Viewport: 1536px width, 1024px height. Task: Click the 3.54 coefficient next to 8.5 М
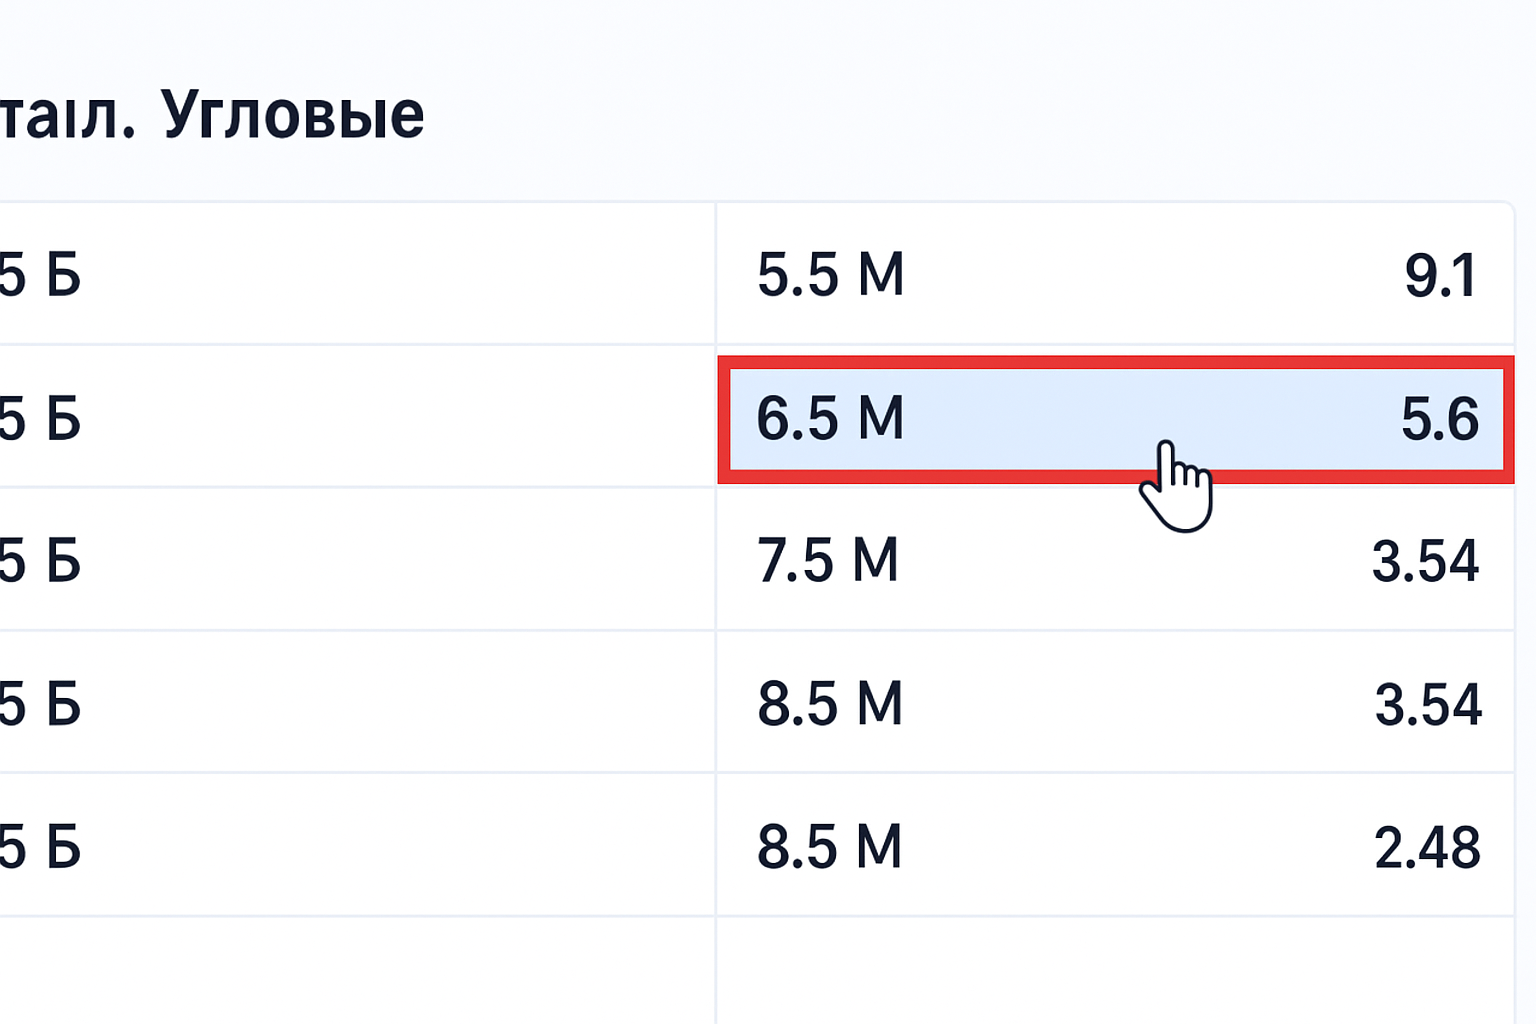click(1427, 704)
